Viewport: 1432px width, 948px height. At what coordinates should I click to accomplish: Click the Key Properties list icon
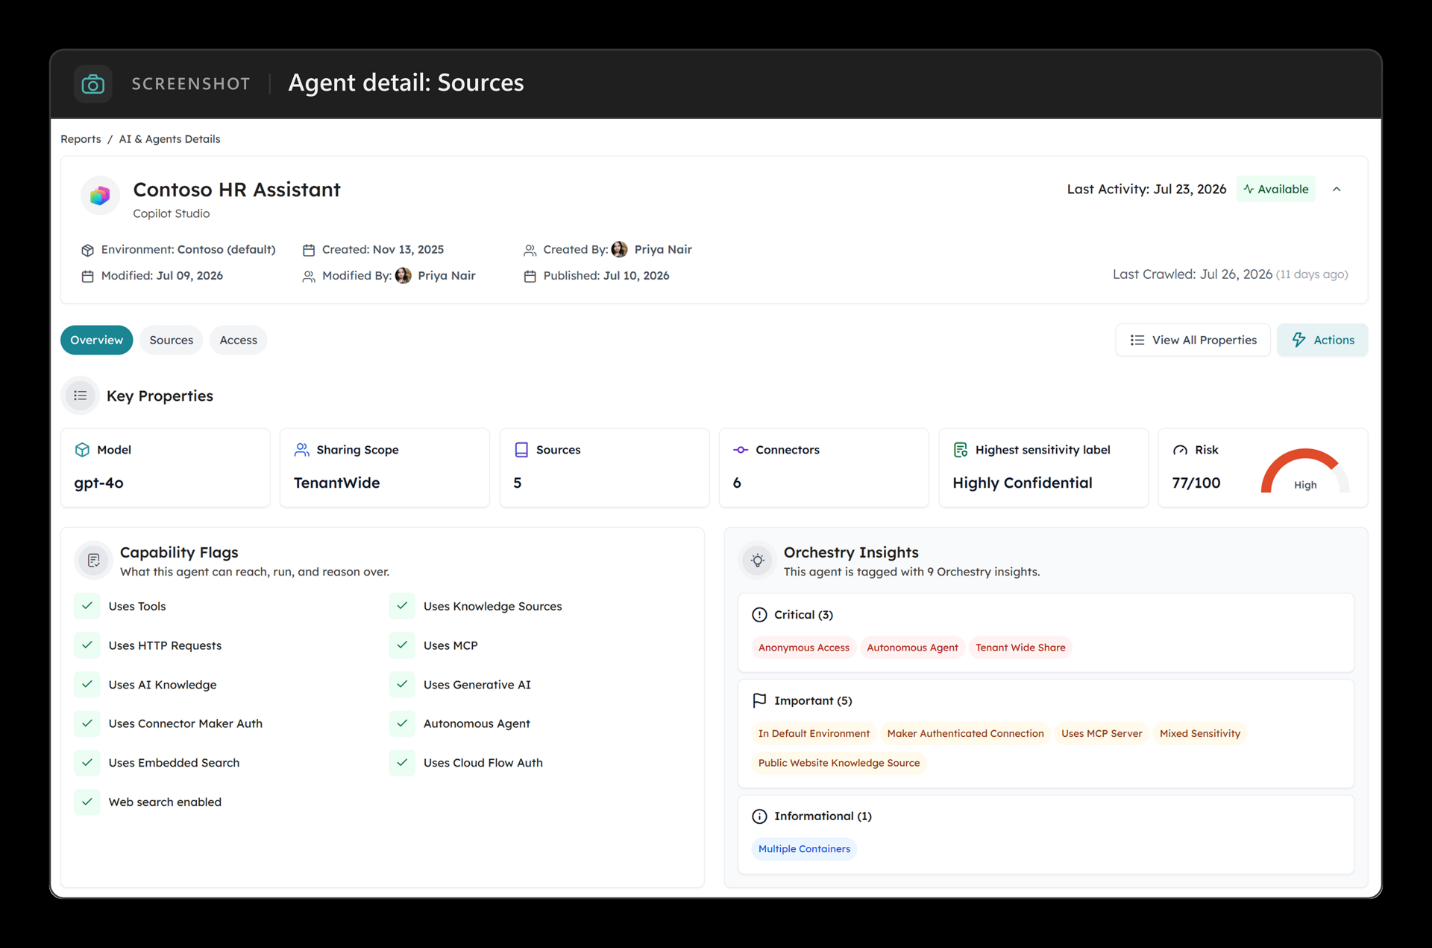point(80,396)
